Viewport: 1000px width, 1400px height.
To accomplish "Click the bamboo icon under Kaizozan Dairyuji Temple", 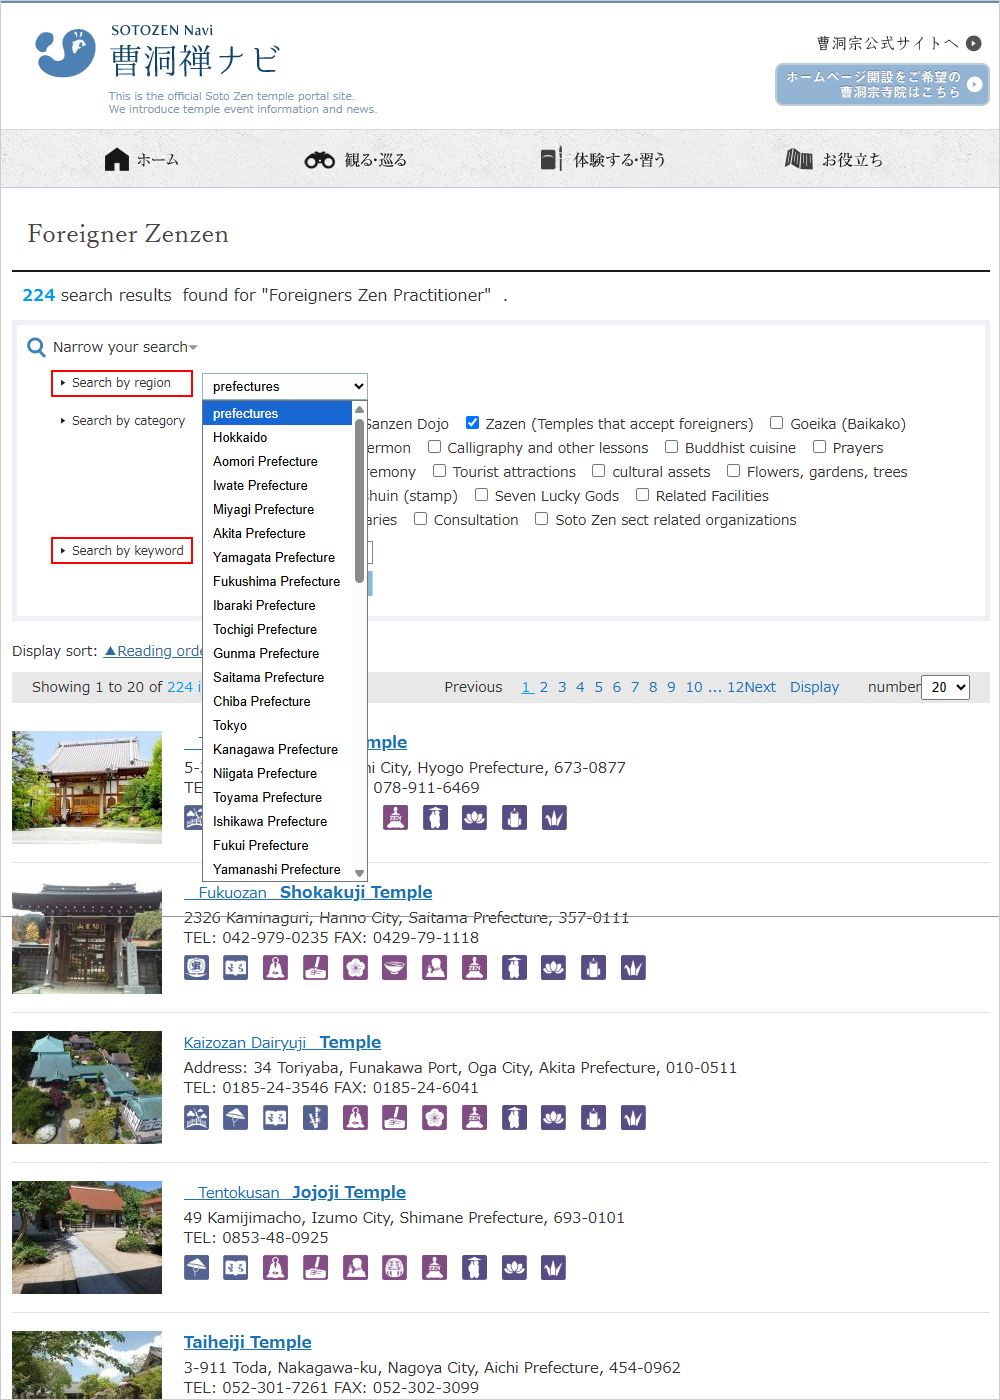I will coord(315,1118).
